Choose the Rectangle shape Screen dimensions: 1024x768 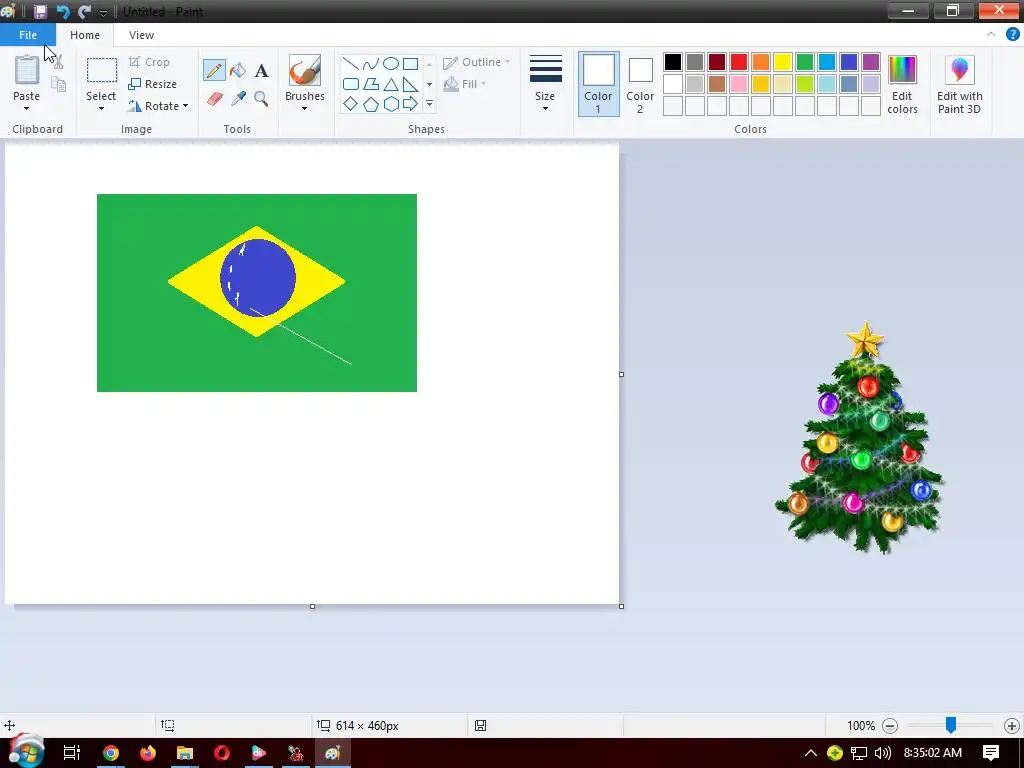[411, 64]
